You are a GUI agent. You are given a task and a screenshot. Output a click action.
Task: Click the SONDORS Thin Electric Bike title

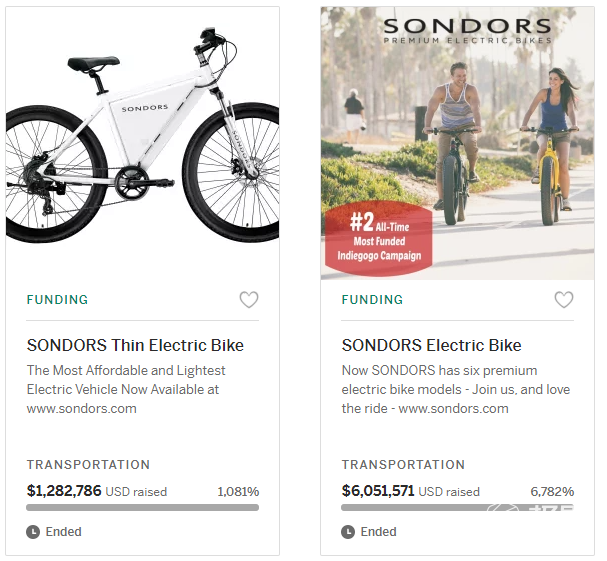(x=135, y=346)
